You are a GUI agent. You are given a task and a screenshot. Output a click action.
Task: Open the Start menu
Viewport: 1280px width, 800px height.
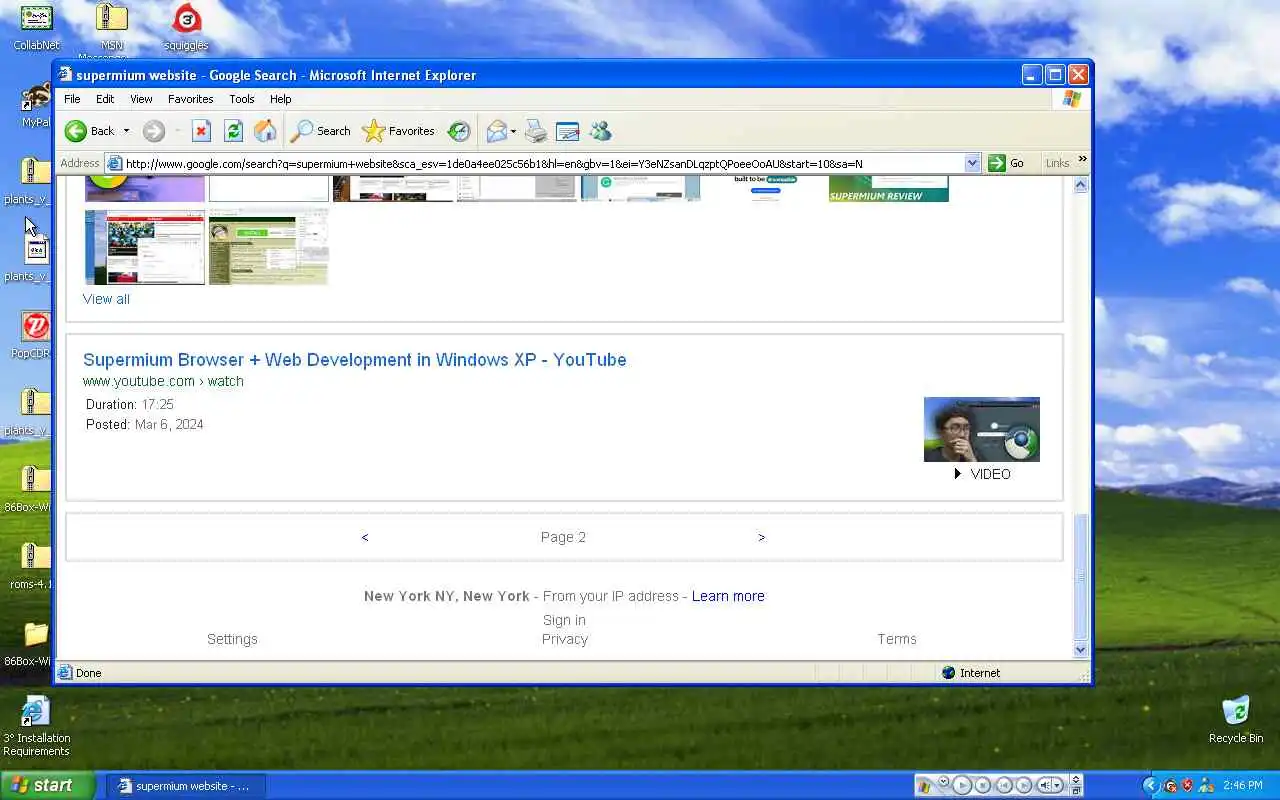point(47,785)
